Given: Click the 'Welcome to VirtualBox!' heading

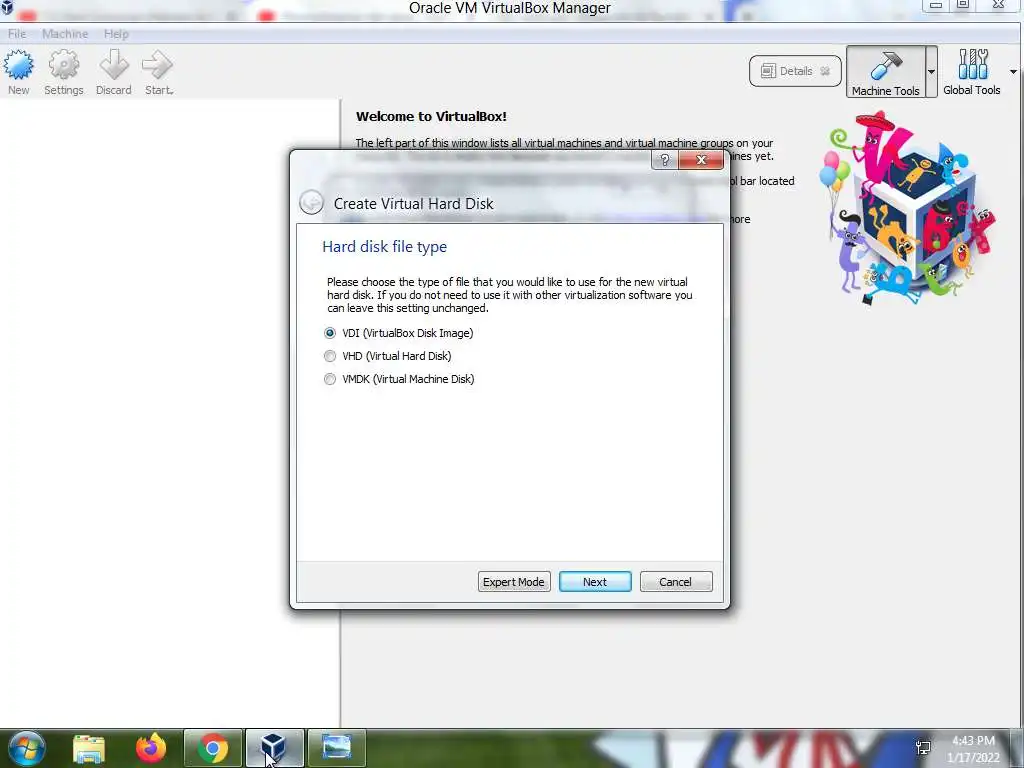Looking at the screenshot, I should coord(431,116).
